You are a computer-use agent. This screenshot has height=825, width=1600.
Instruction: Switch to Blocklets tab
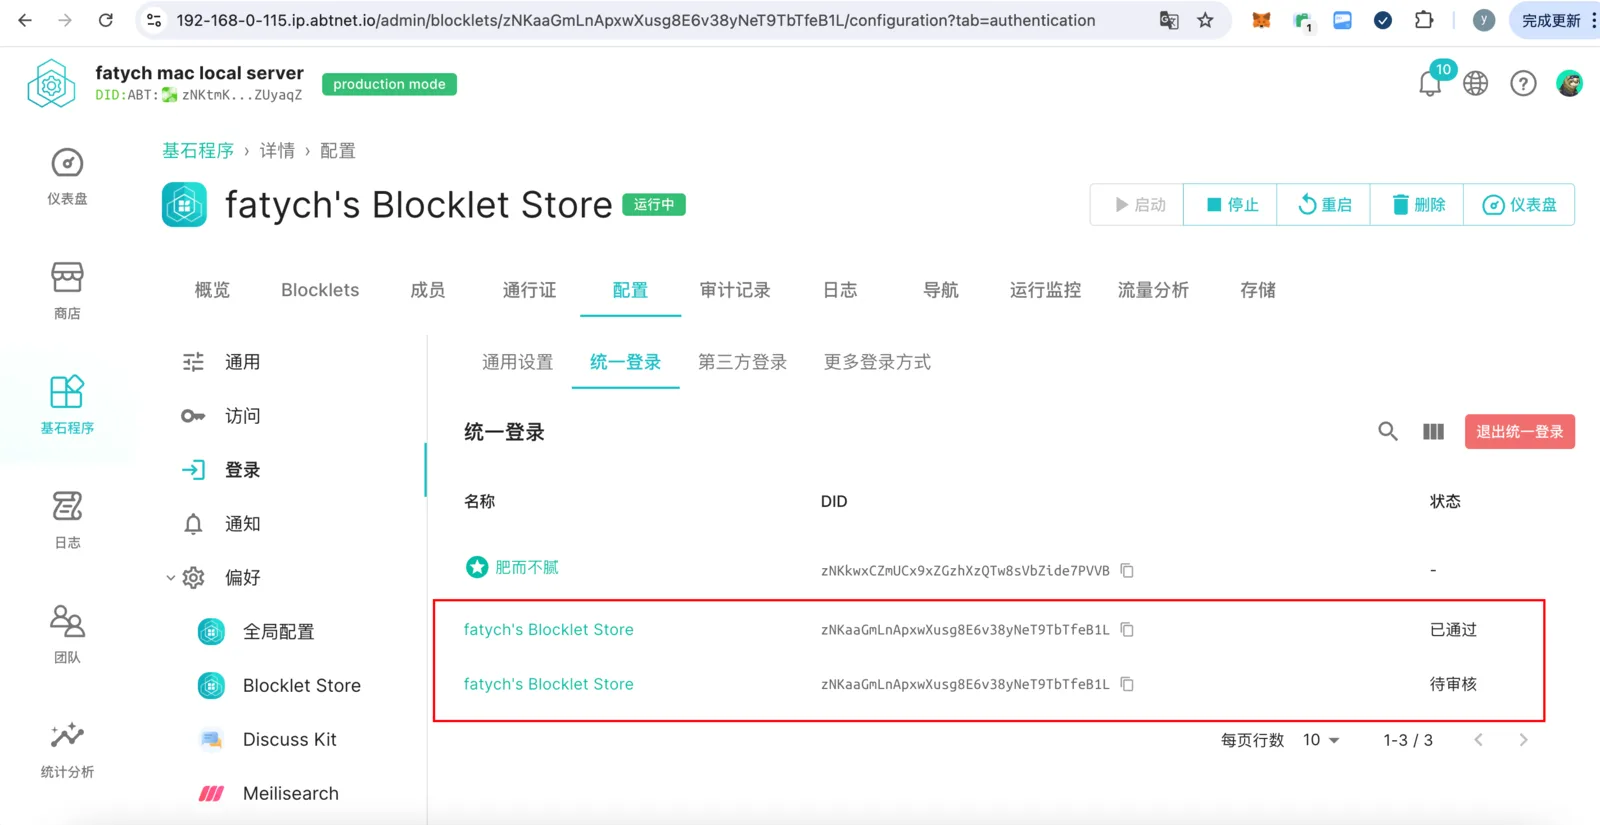point(320,290)
